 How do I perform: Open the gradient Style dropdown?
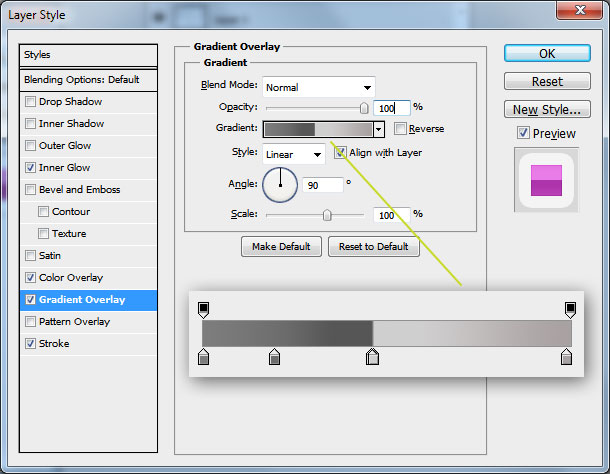pos(294,154)
